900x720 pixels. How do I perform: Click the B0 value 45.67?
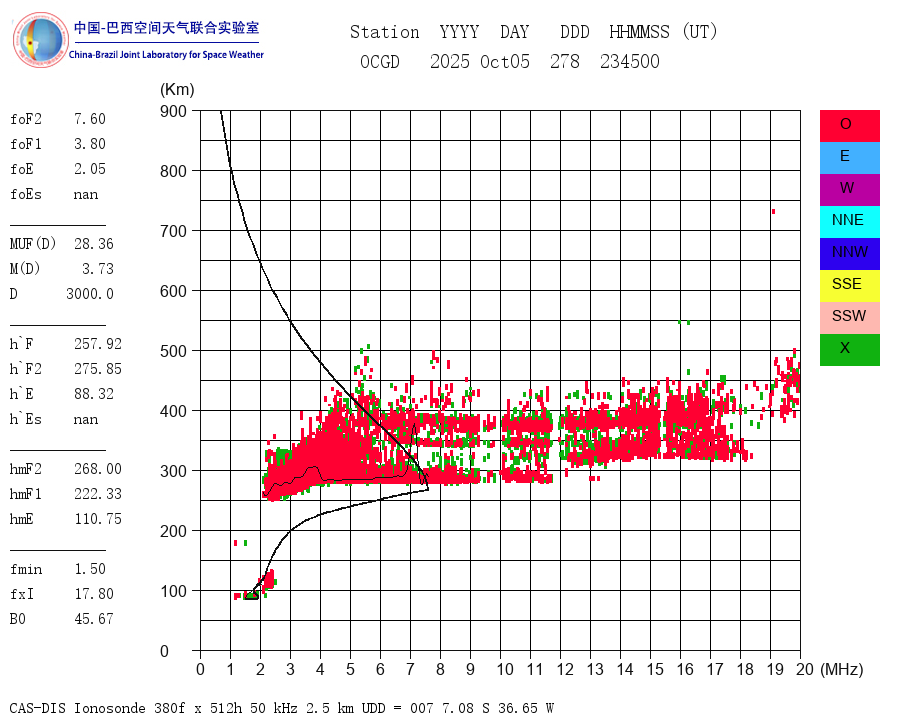94,619
